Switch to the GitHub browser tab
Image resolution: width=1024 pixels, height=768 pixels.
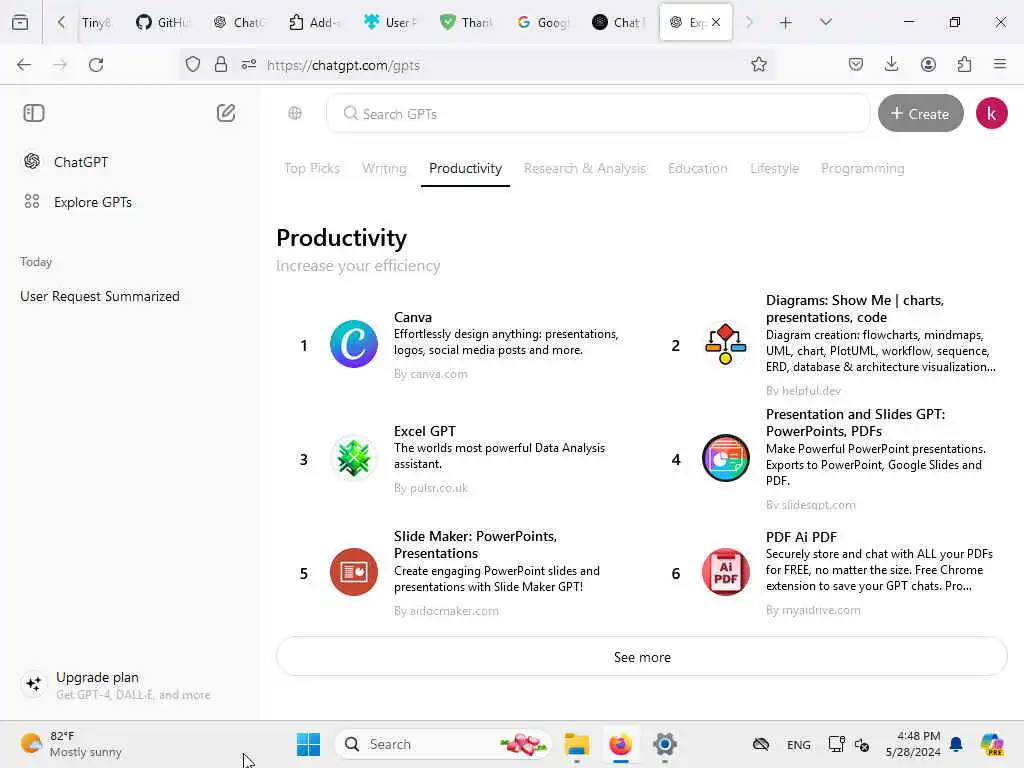pos(163,22)
